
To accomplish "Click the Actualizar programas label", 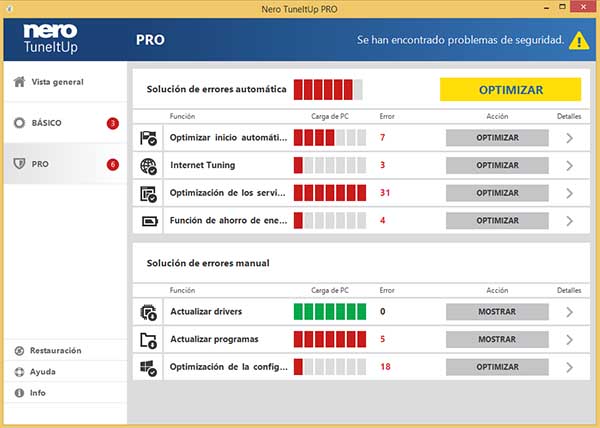I will coord(214,339).
